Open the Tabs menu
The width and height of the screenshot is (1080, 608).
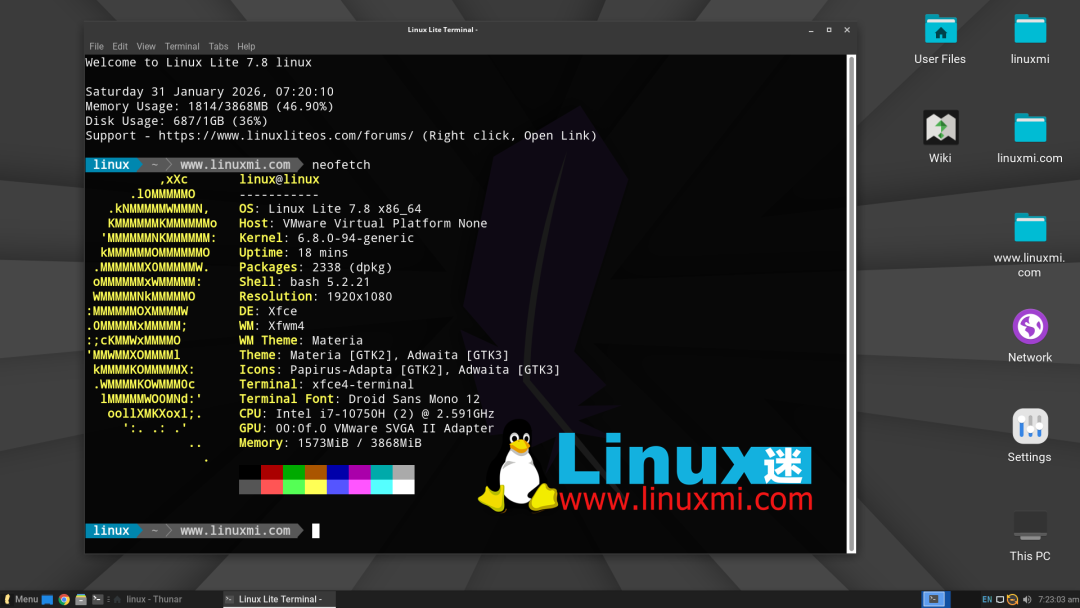click(x=218, y=45)
